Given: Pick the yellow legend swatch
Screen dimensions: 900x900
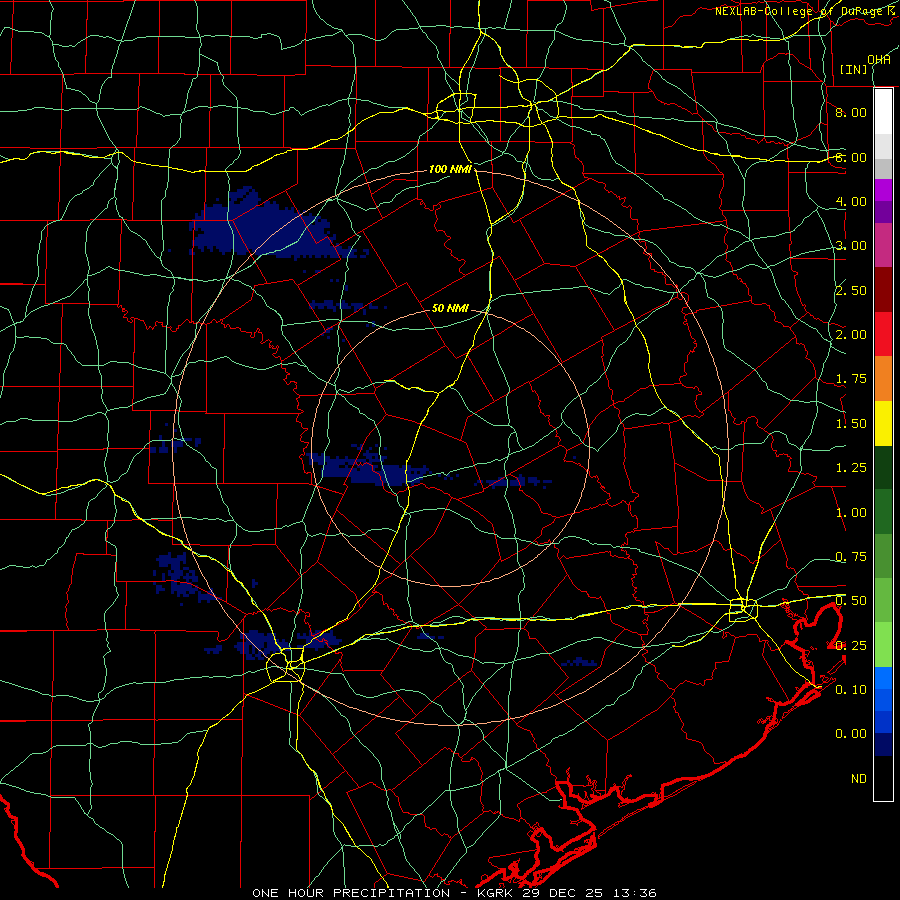Looking at the screenshot, I should tap(883, 424).
